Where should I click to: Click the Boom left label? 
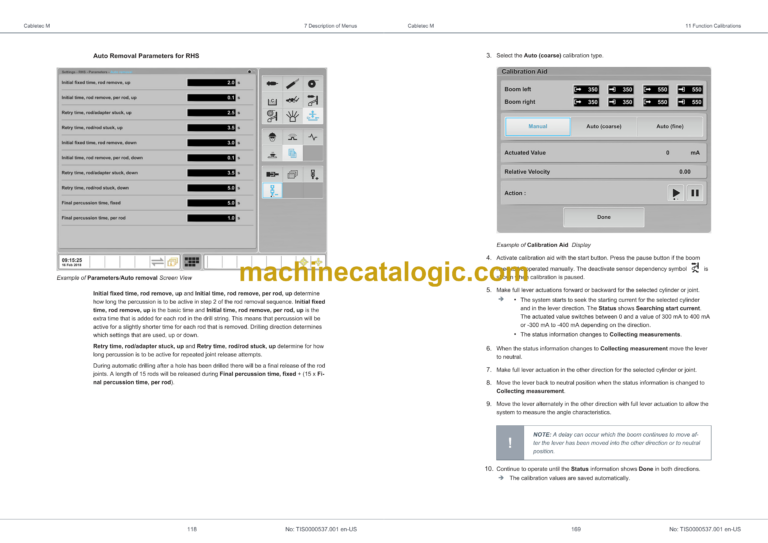click(x=517, y=89)
